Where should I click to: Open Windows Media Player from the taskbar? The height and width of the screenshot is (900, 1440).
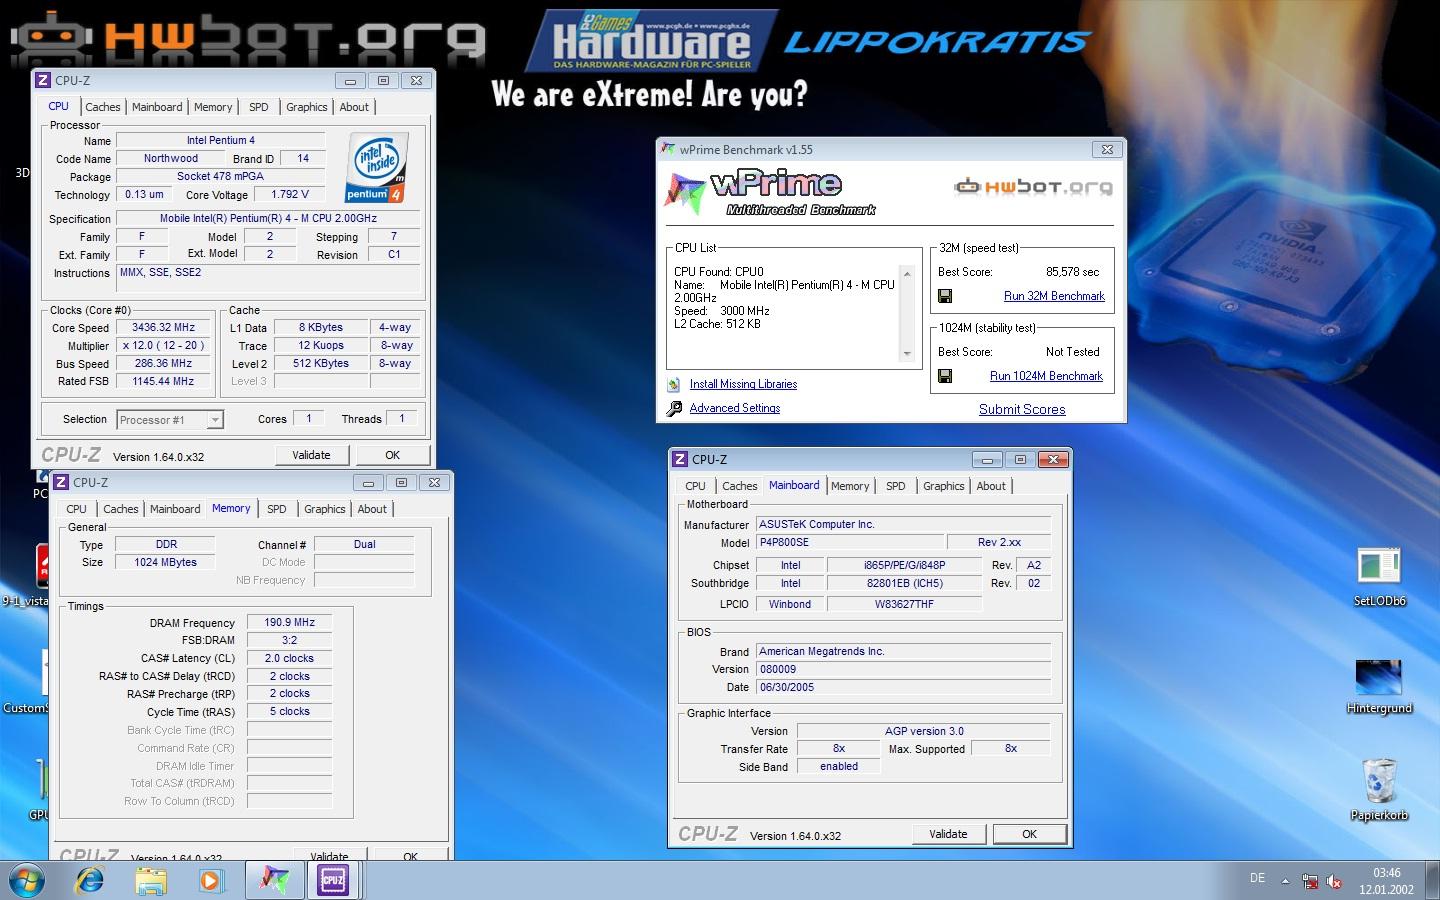click(x=210, y=880)
